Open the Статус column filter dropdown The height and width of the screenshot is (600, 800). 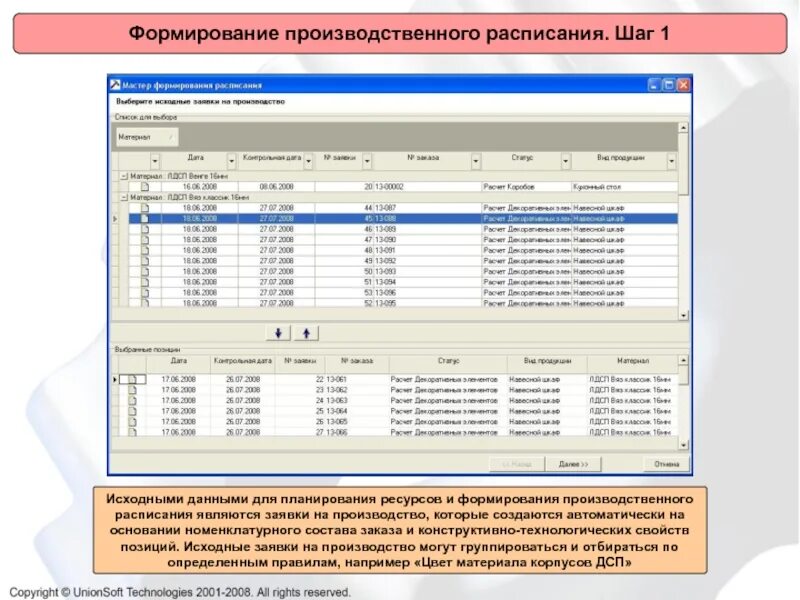click(x=566, y=161)
